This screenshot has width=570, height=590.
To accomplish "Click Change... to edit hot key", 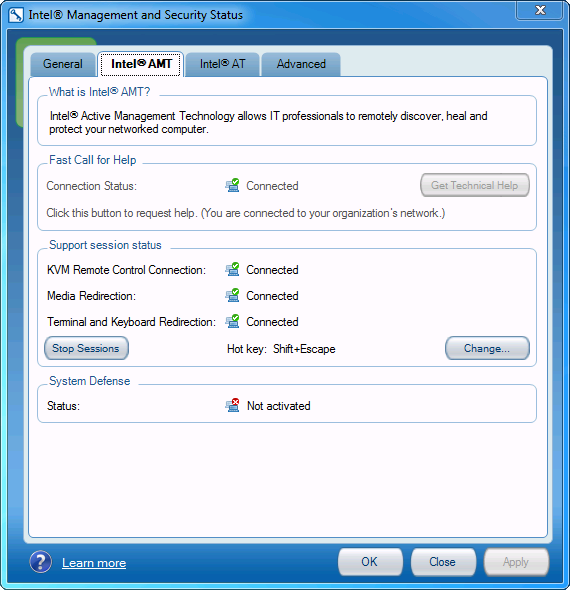I will [487, 348].
